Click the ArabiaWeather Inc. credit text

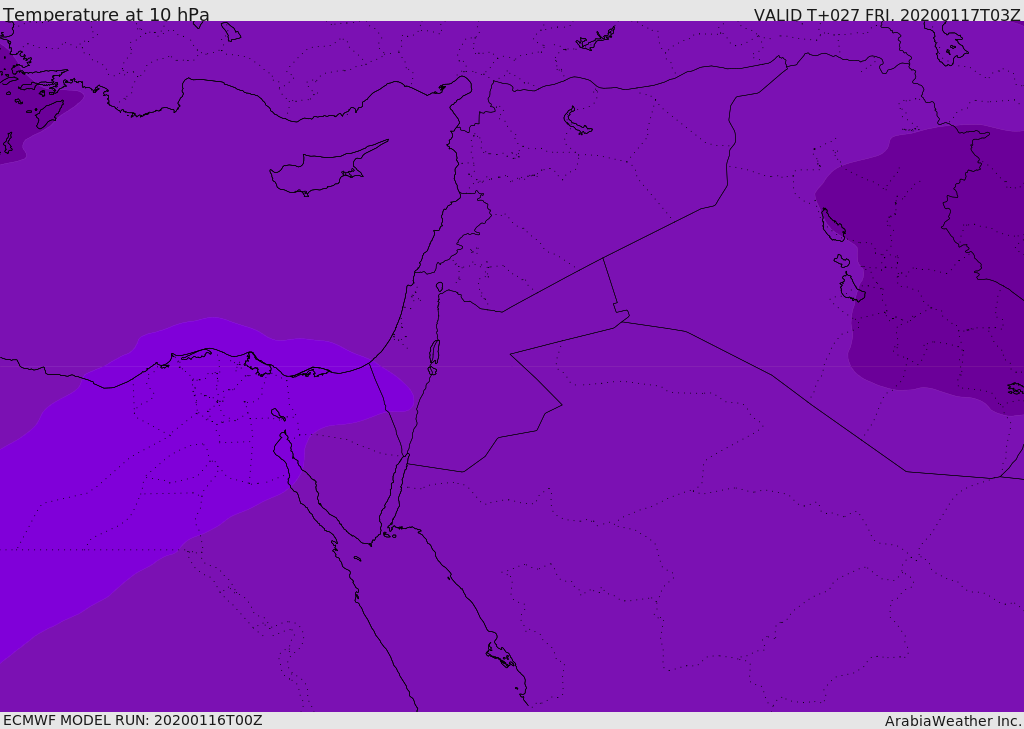[x=952, y=721]
